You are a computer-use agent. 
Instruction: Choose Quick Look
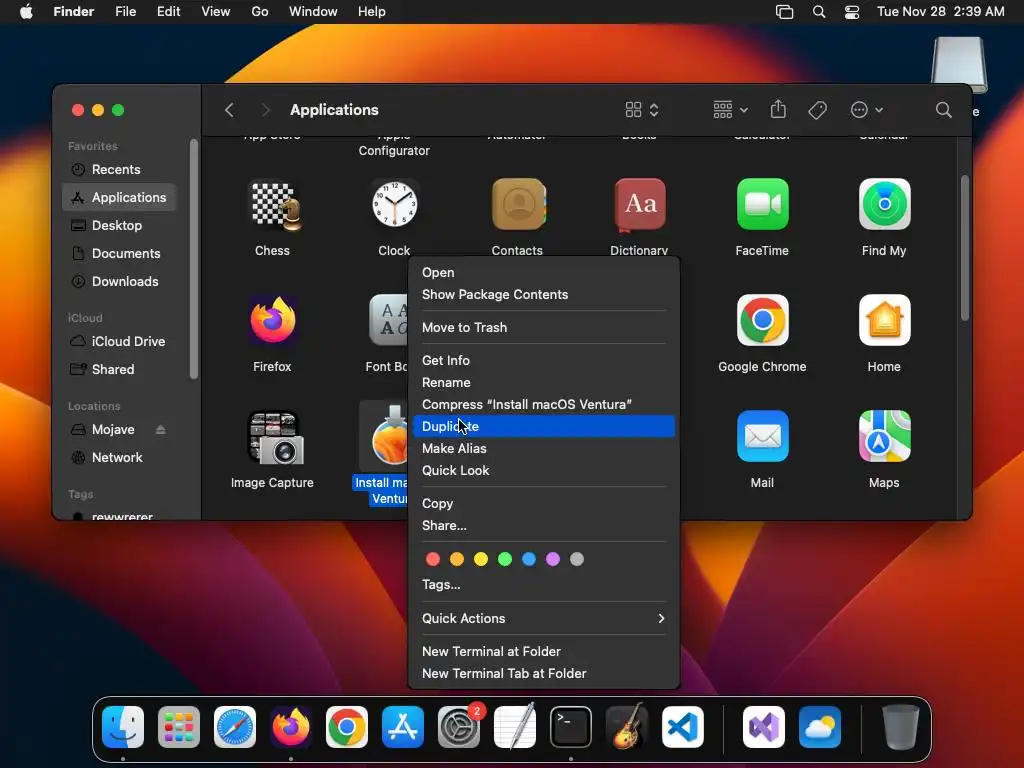[543, 470]
